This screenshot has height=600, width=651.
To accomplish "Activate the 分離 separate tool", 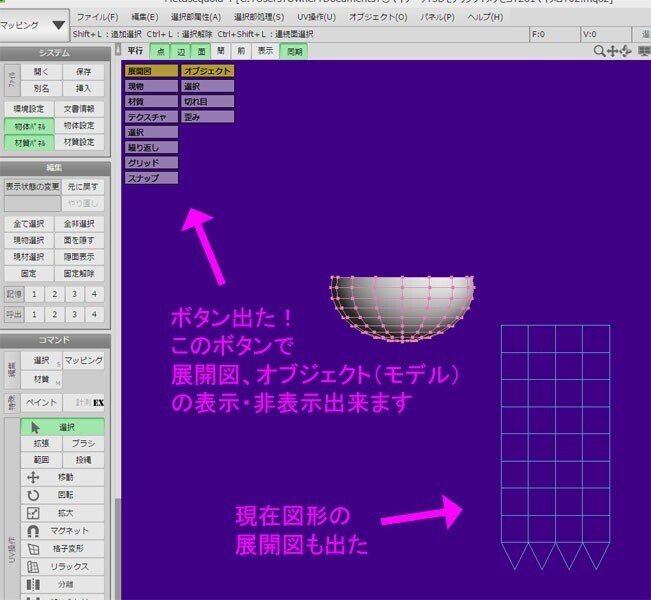I will pos(62,584).
